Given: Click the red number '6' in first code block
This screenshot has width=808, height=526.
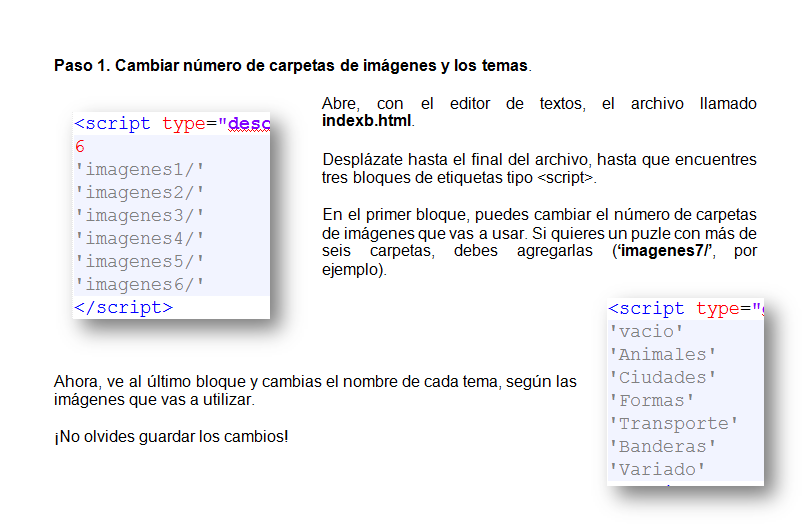Looking at the screenshot, I should 80,146.
